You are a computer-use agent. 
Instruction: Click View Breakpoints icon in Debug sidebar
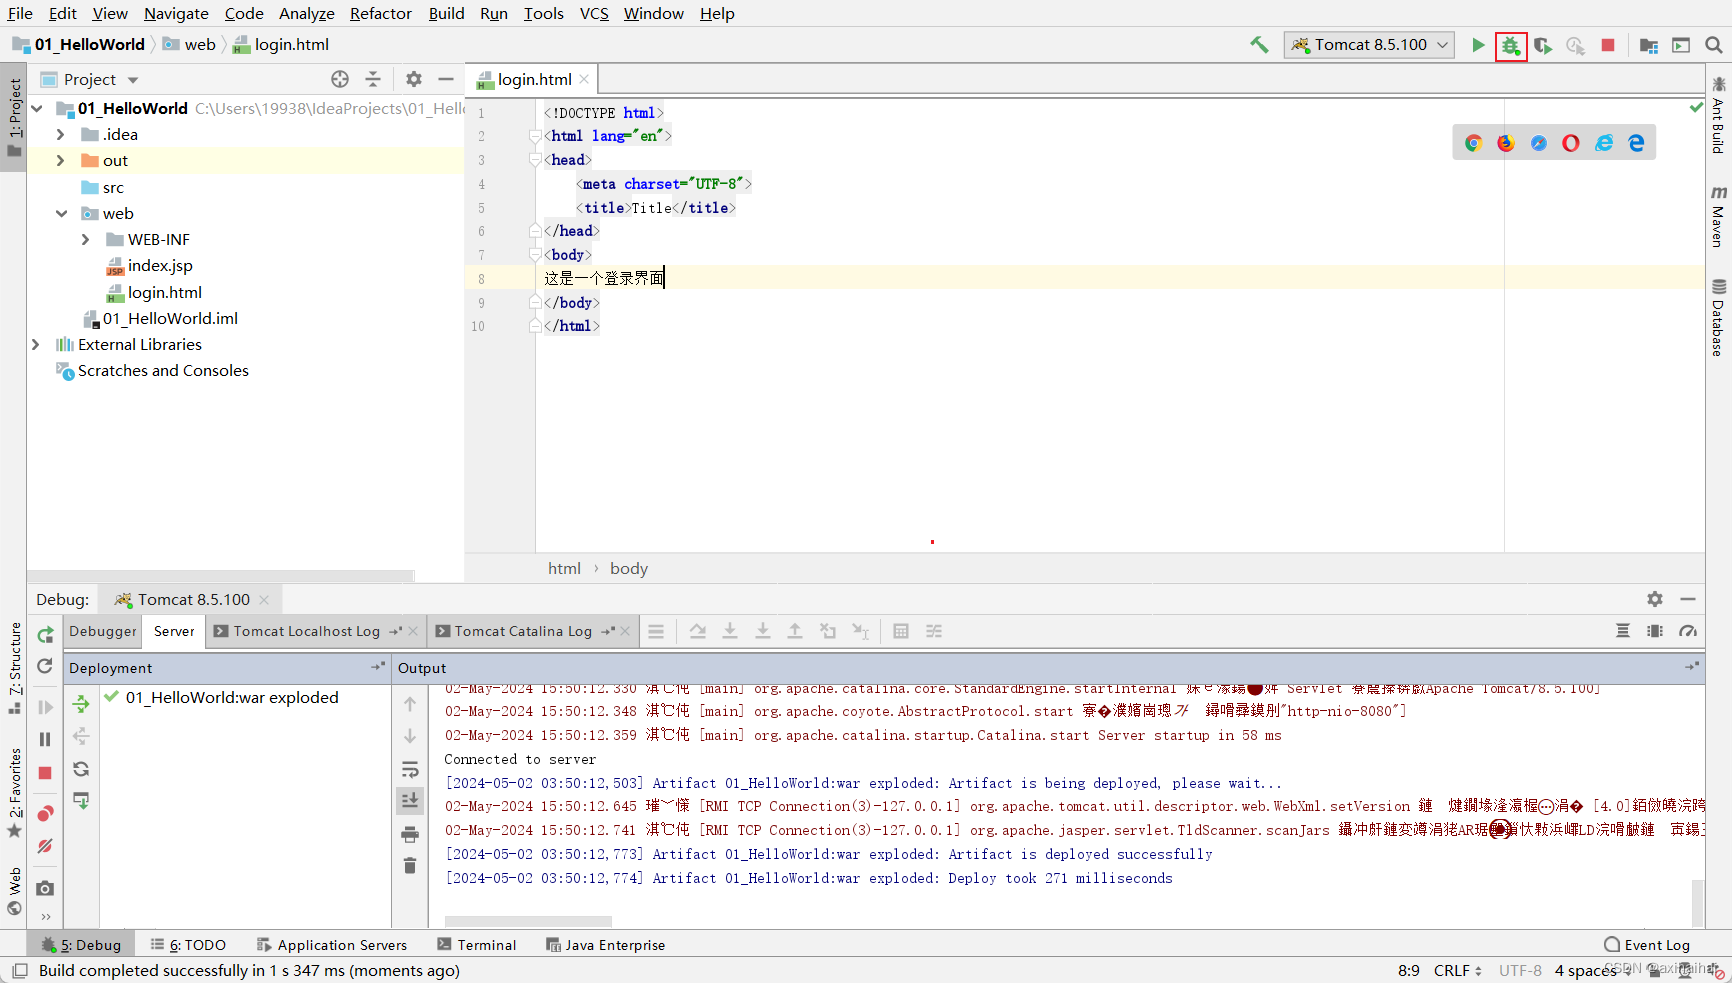(x=45, y=813)
